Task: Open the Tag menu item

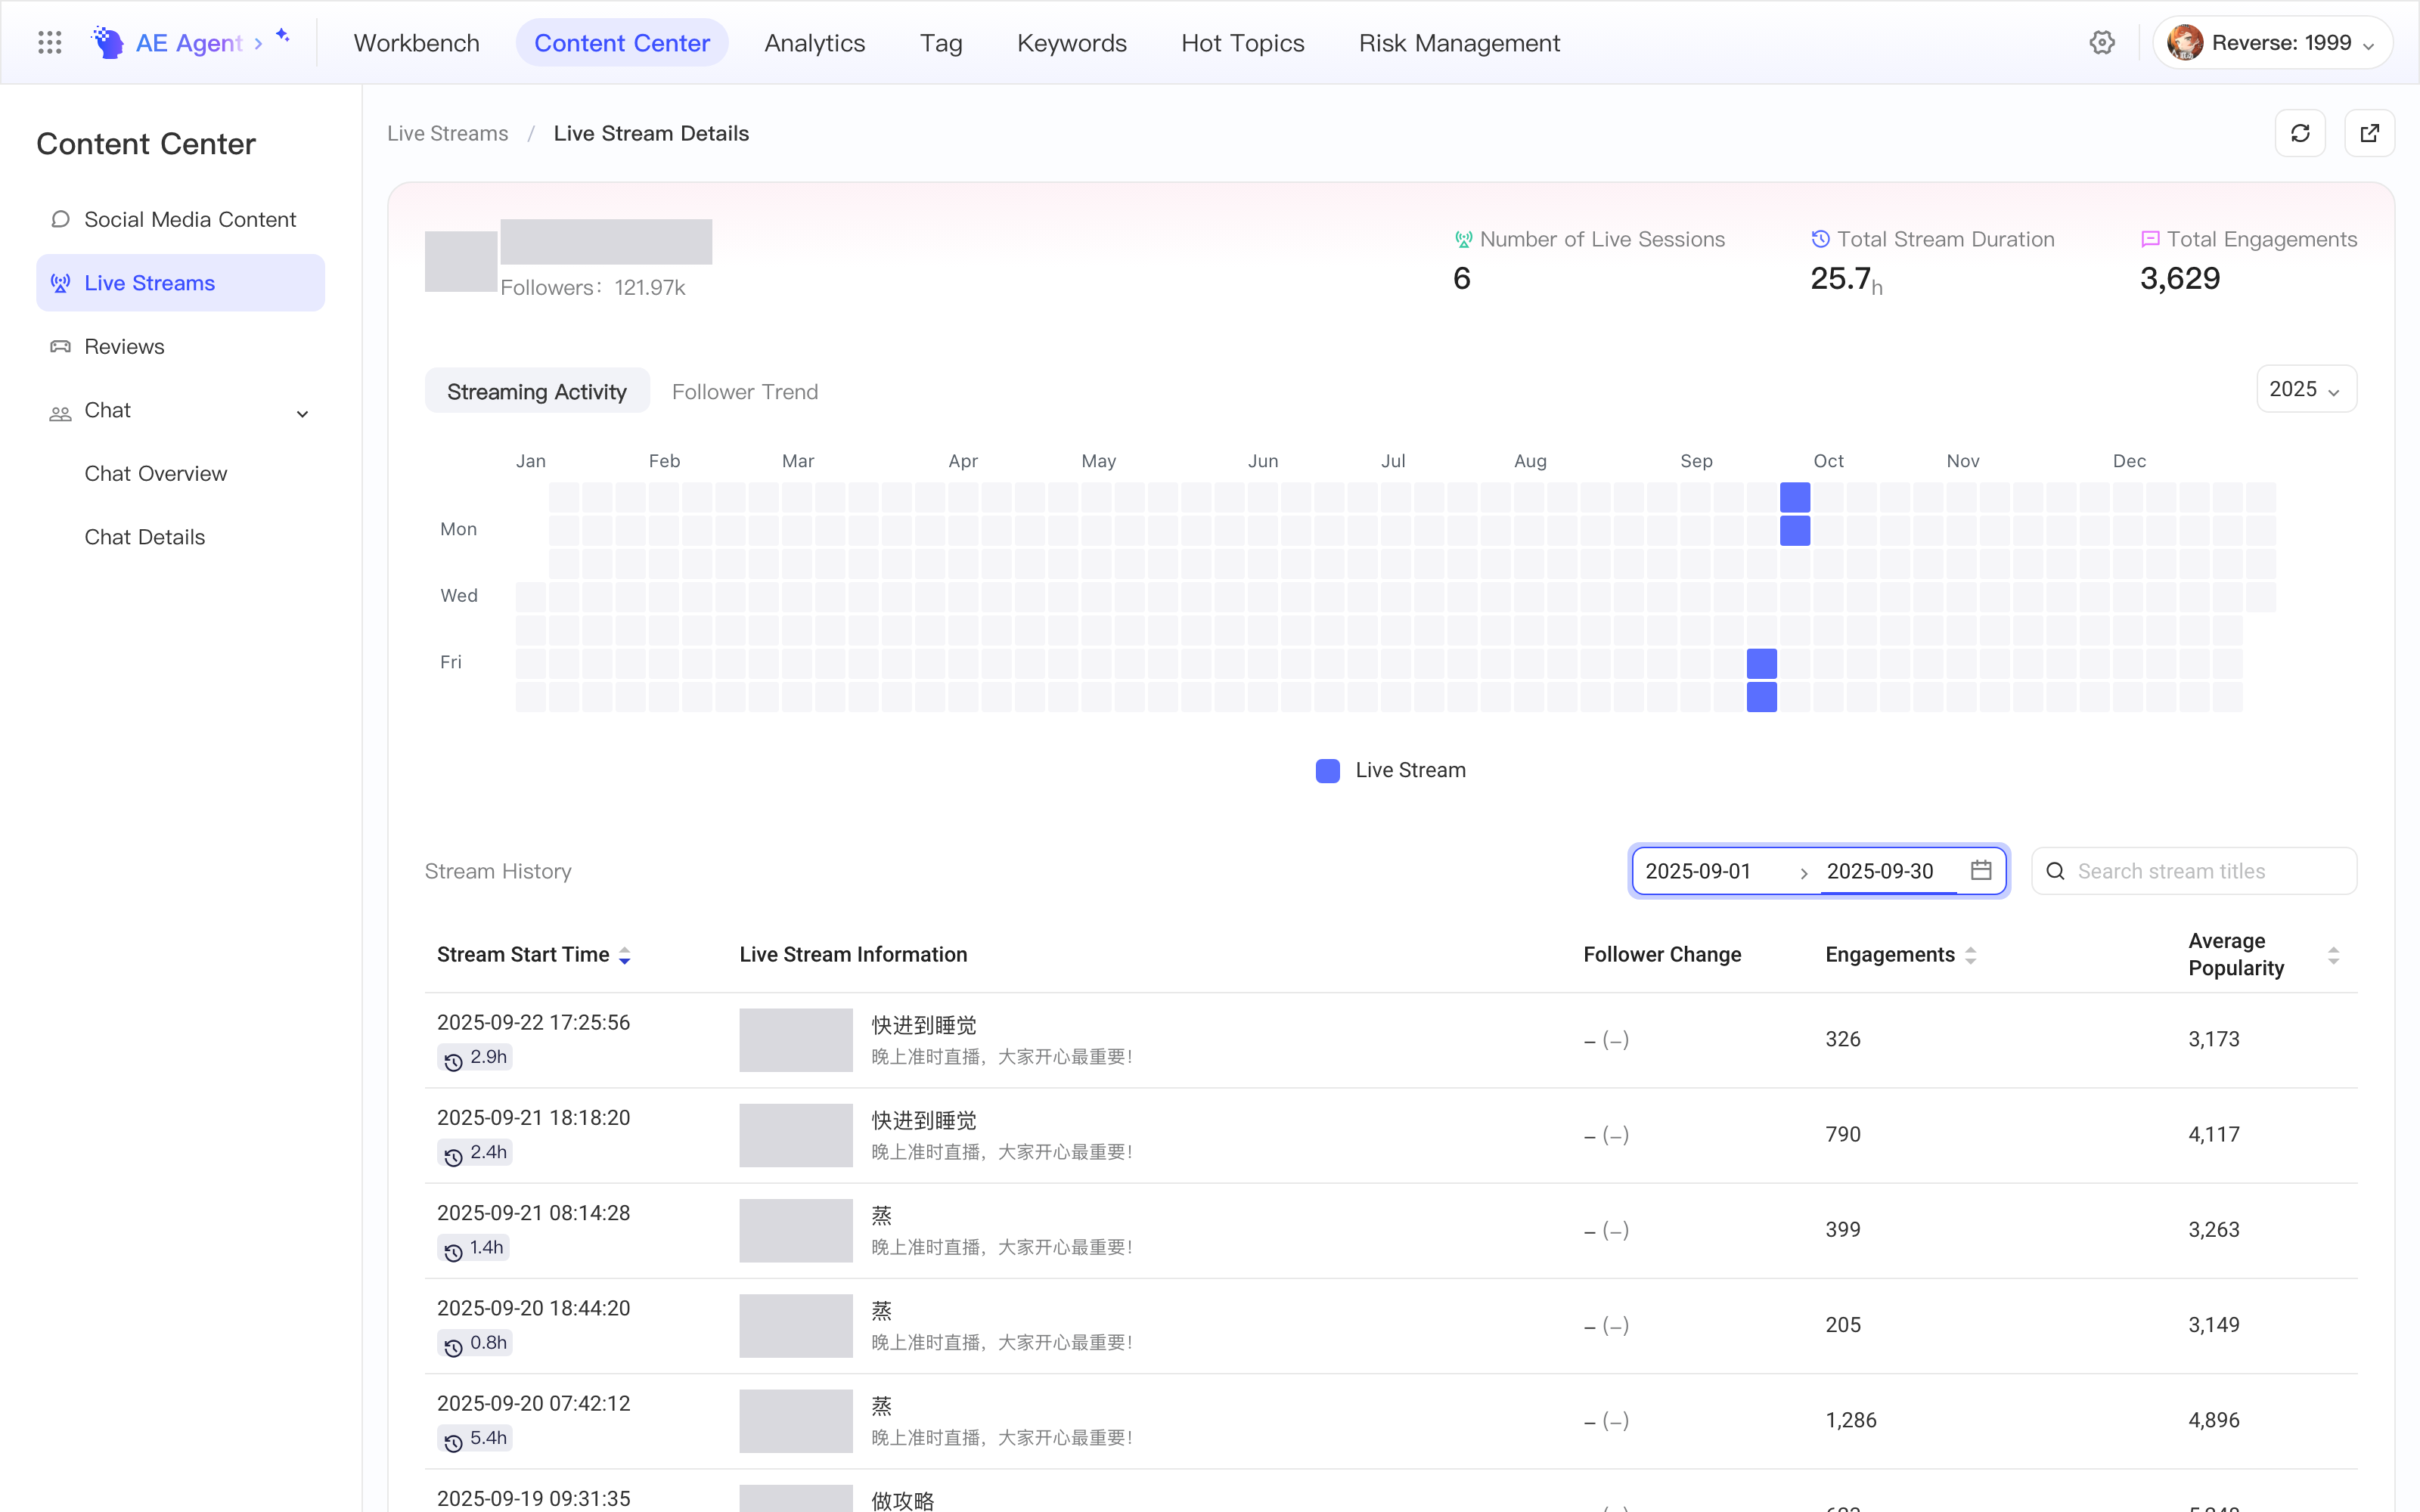Action: pyautogui.click(x=941, y=43)
